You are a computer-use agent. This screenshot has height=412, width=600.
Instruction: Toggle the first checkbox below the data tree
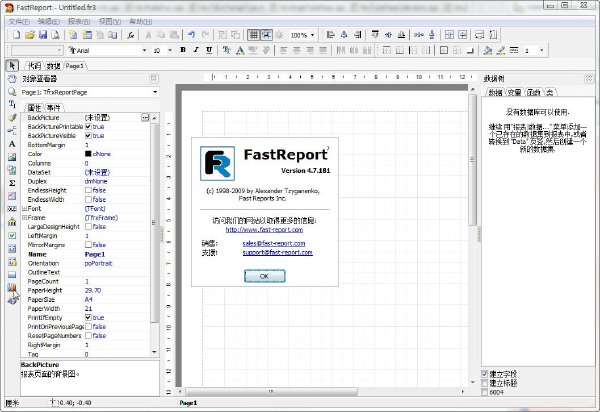coord(485,374)
